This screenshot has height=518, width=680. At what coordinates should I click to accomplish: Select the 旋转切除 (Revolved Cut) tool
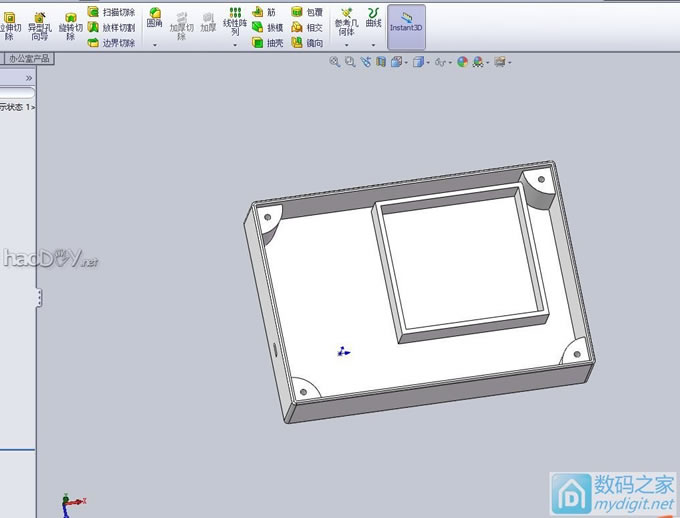click(x=70, y=25)
